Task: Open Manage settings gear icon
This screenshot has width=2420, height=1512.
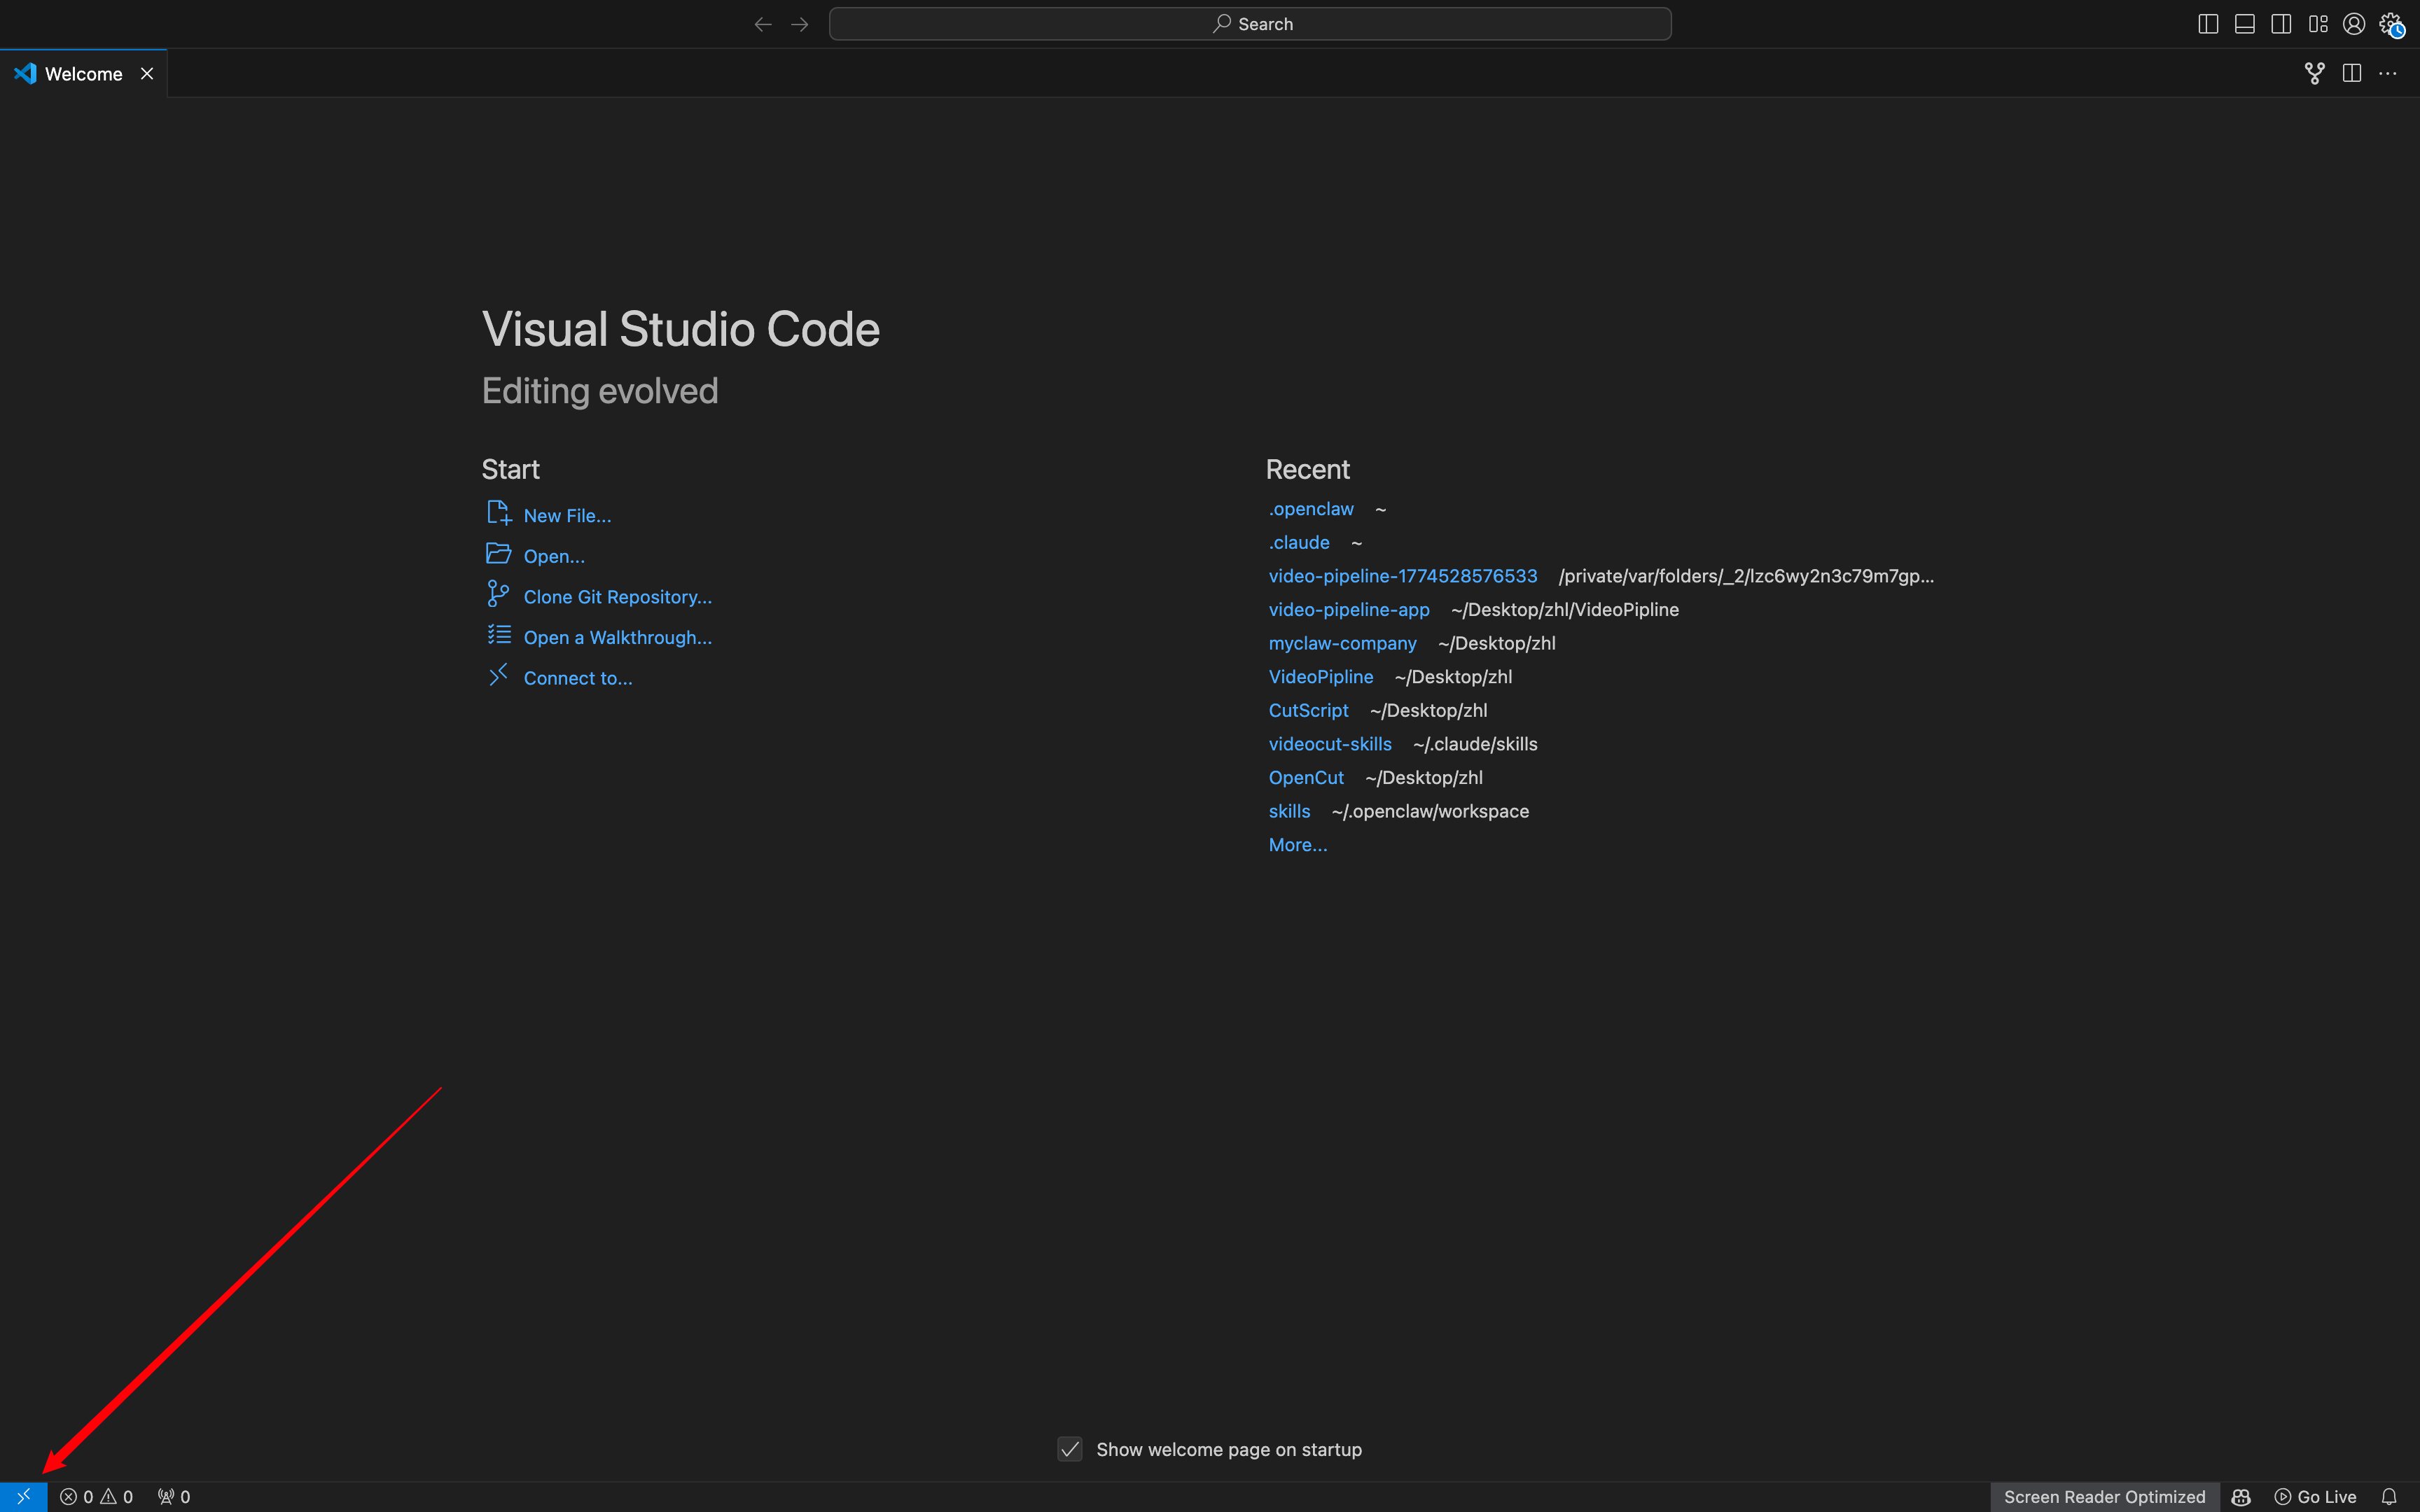Action: (2390, 24)
